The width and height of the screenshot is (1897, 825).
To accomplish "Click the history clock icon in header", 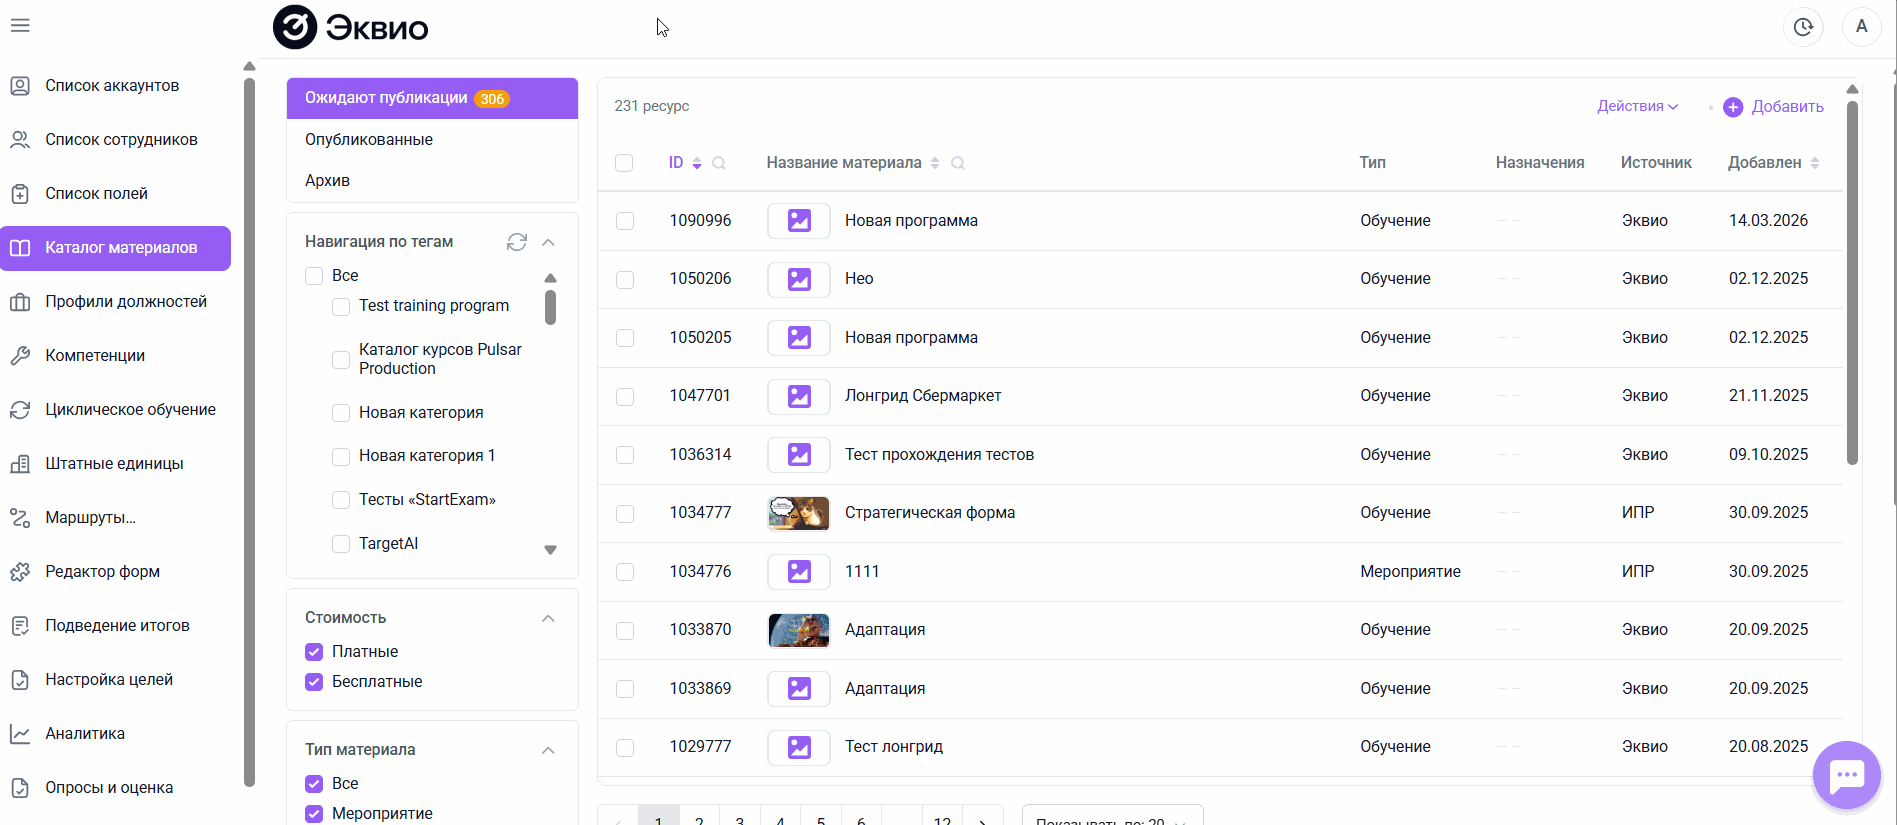I will pos(1803,27).
